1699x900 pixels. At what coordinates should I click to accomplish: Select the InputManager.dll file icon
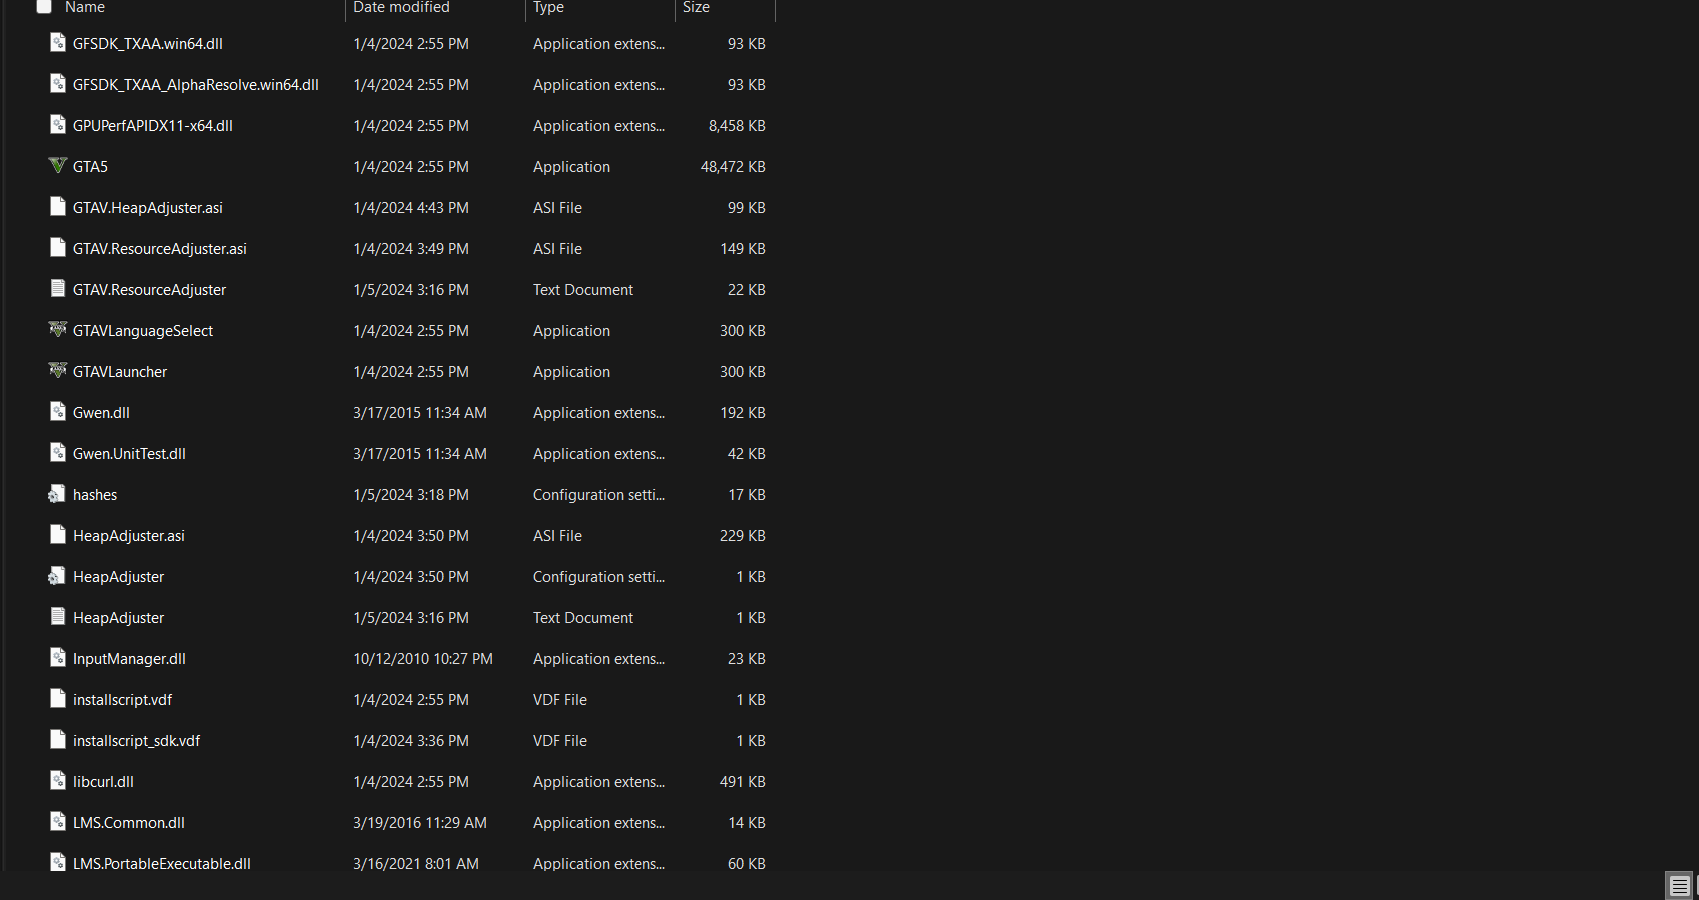pos(58,658)
